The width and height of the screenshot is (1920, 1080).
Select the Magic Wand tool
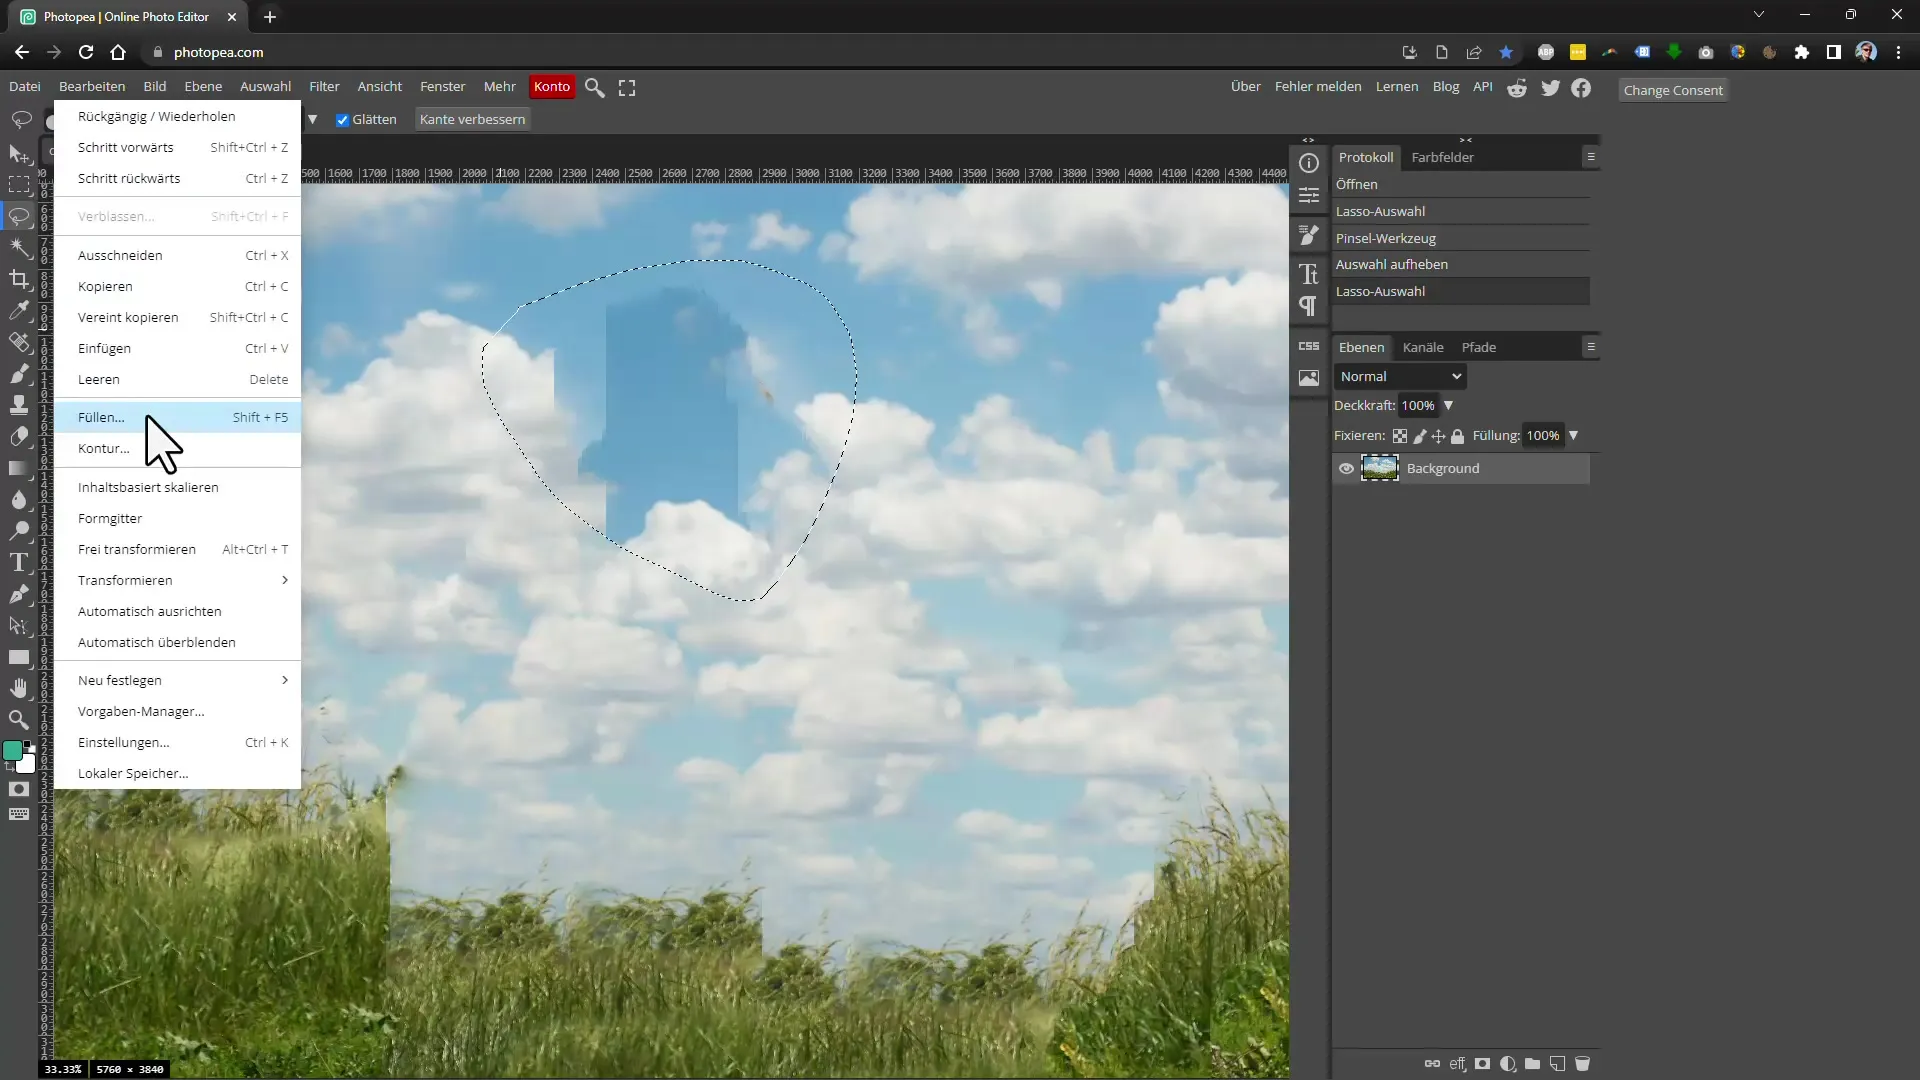tap(19, 247)
